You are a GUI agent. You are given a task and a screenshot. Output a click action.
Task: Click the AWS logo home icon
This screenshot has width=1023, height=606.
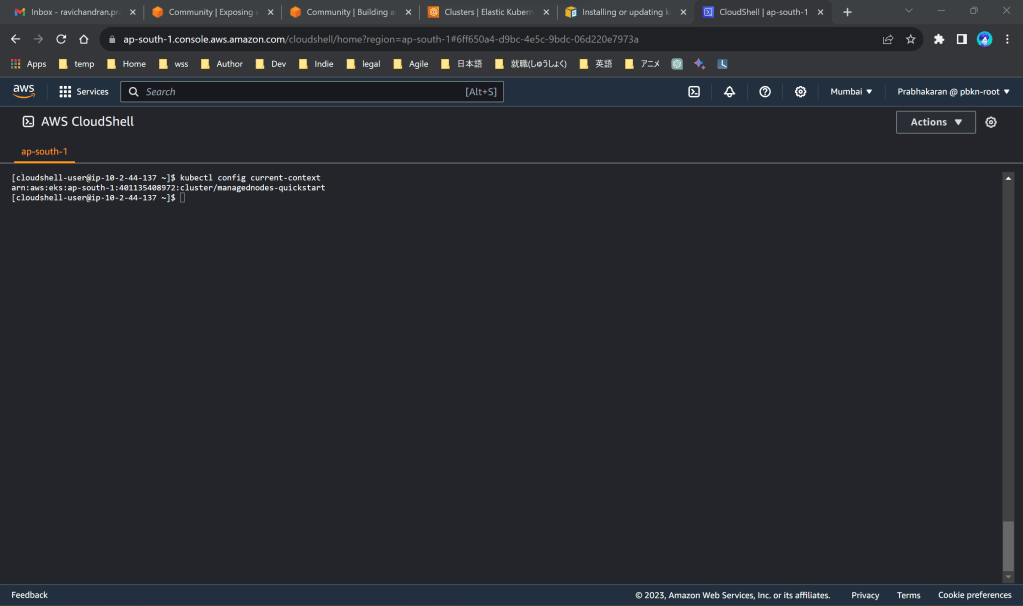(24, 91)
